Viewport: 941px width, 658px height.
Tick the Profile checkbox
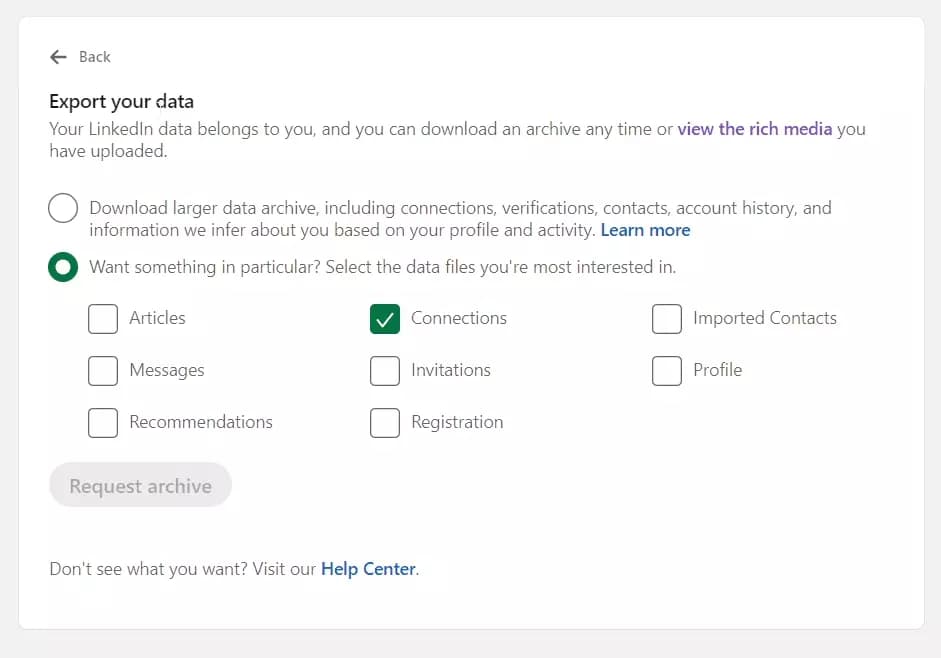[667, 370]
